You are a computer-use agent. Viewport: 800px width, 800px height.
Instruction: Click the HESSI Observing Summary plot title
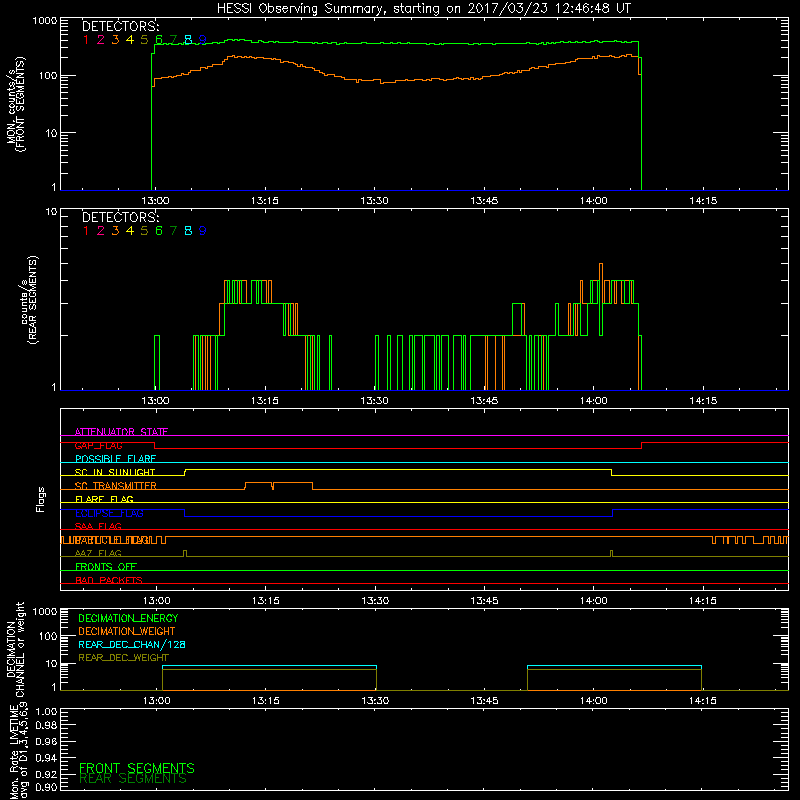pos(424,9)
